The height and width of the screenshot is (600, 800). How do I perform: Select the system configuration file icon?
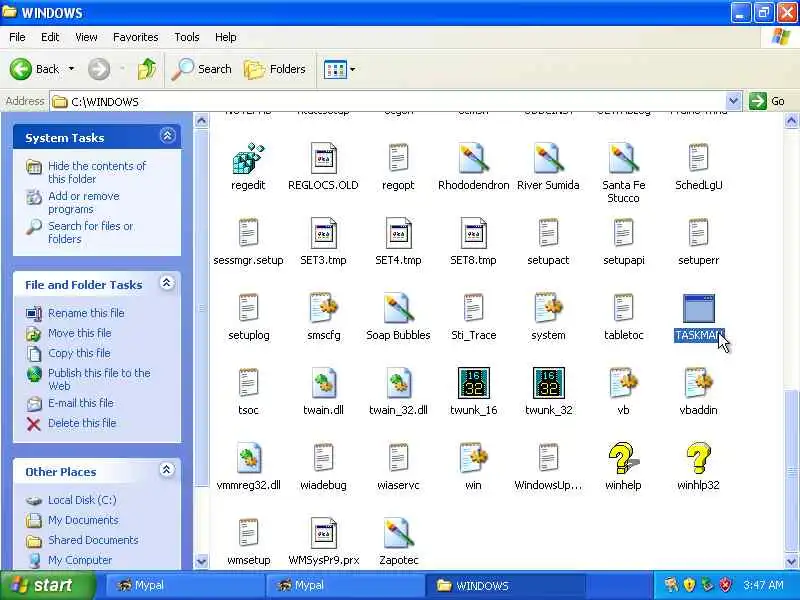pyautogui.click(x=548, y=308)
